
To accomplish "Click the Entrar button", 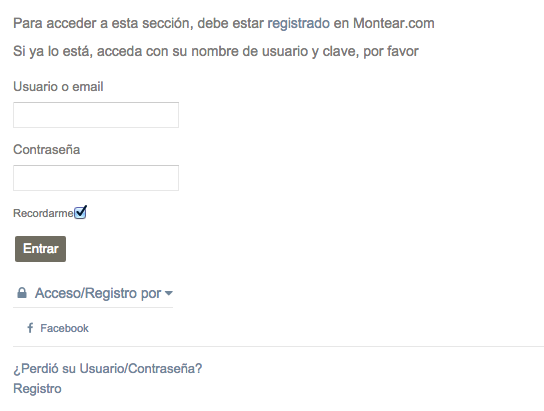I will click(x=41, y=249).
